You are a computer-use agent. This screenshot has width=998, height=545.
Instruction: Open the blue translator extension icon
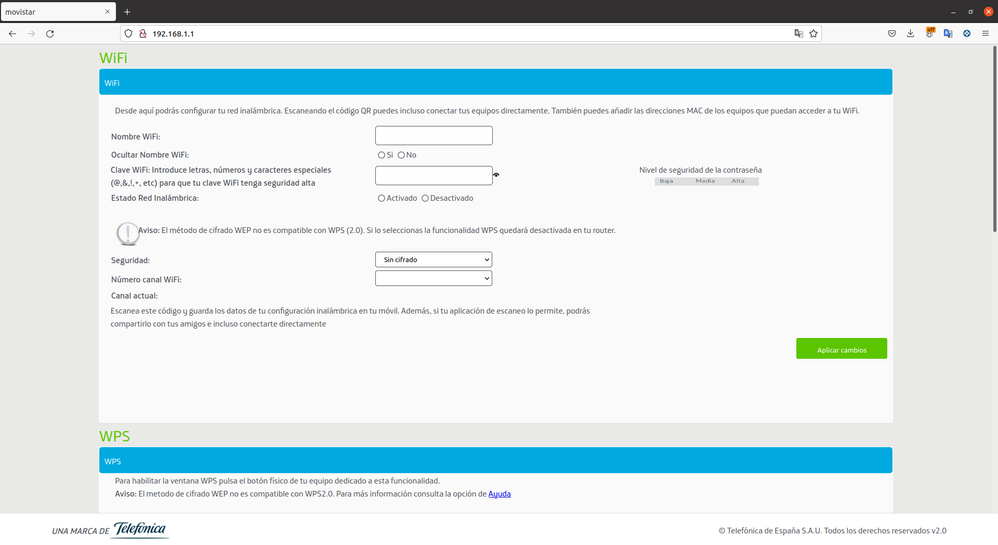[948, 34]
